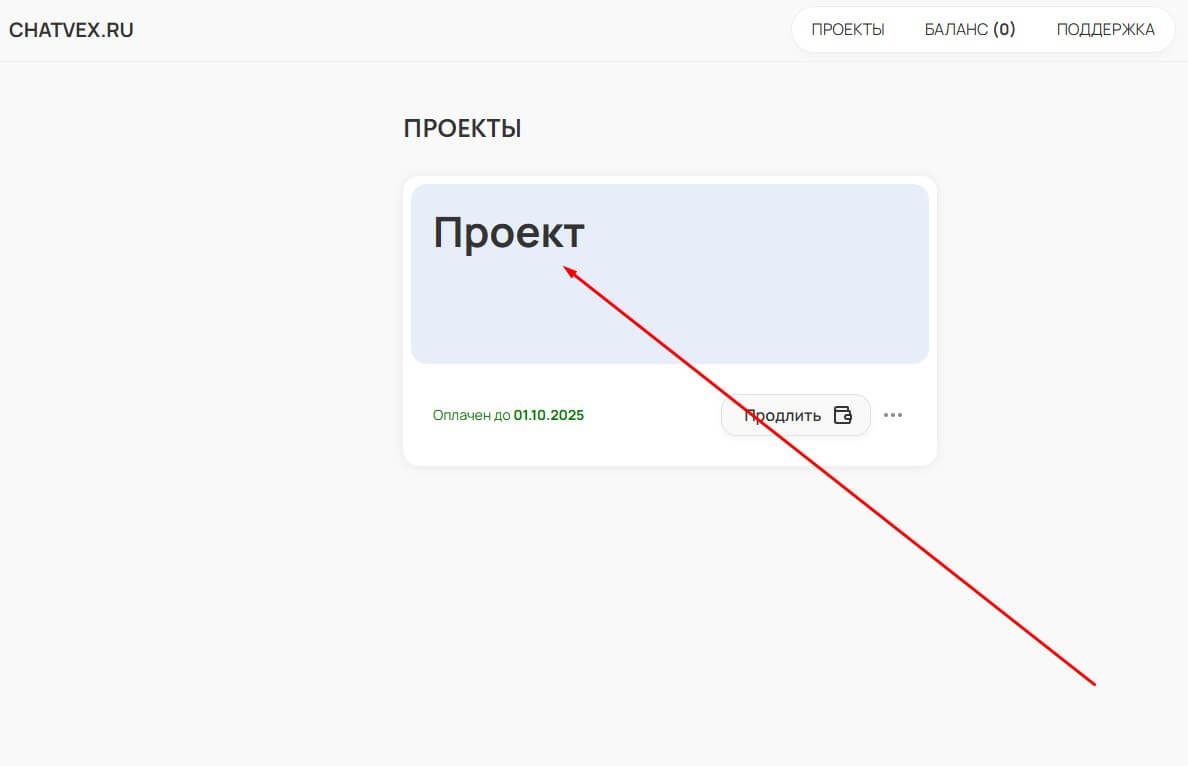Click the red arrow's tip near Проект
Screen dimensions: 1188x766
click(x=566, y=267)
